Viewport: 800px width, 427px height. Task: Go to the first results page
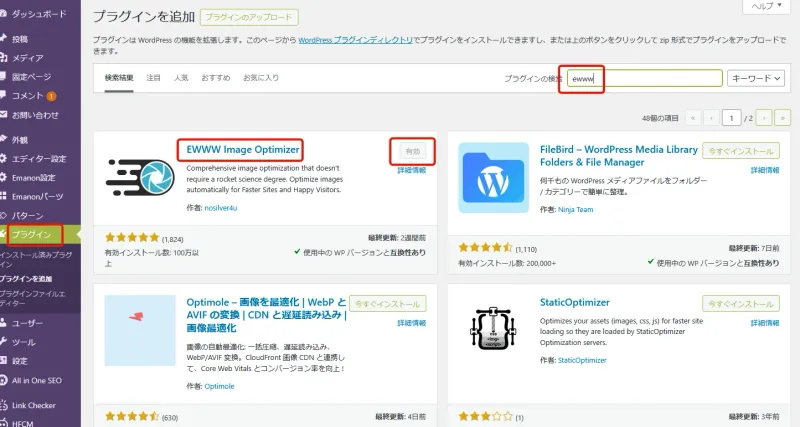click(x=693, y=118)
